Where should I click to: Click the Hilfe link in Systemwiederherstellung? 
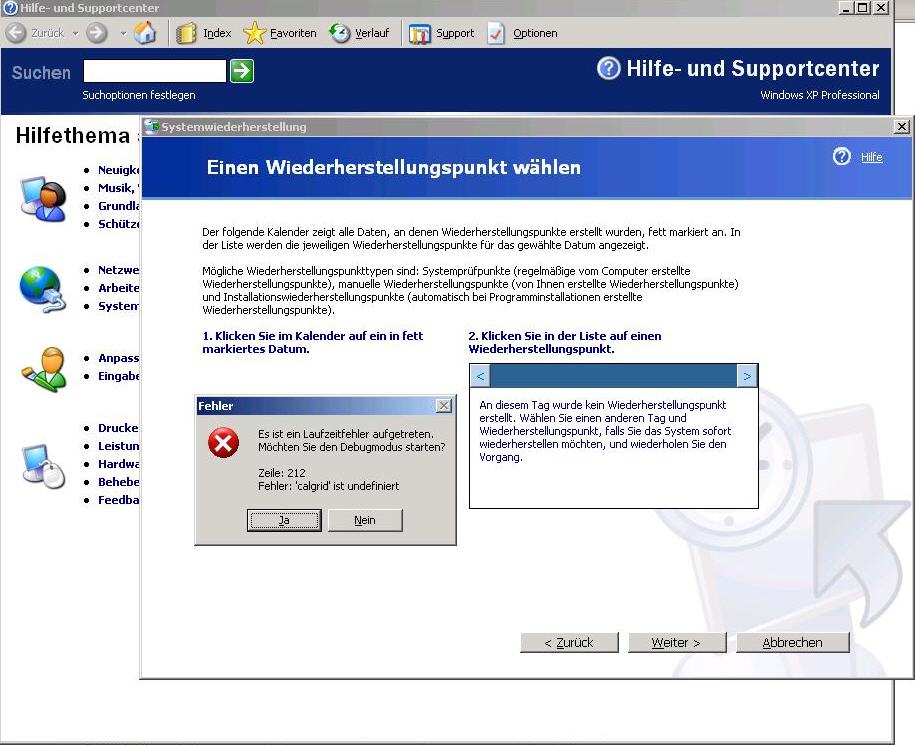coord(871,157)
